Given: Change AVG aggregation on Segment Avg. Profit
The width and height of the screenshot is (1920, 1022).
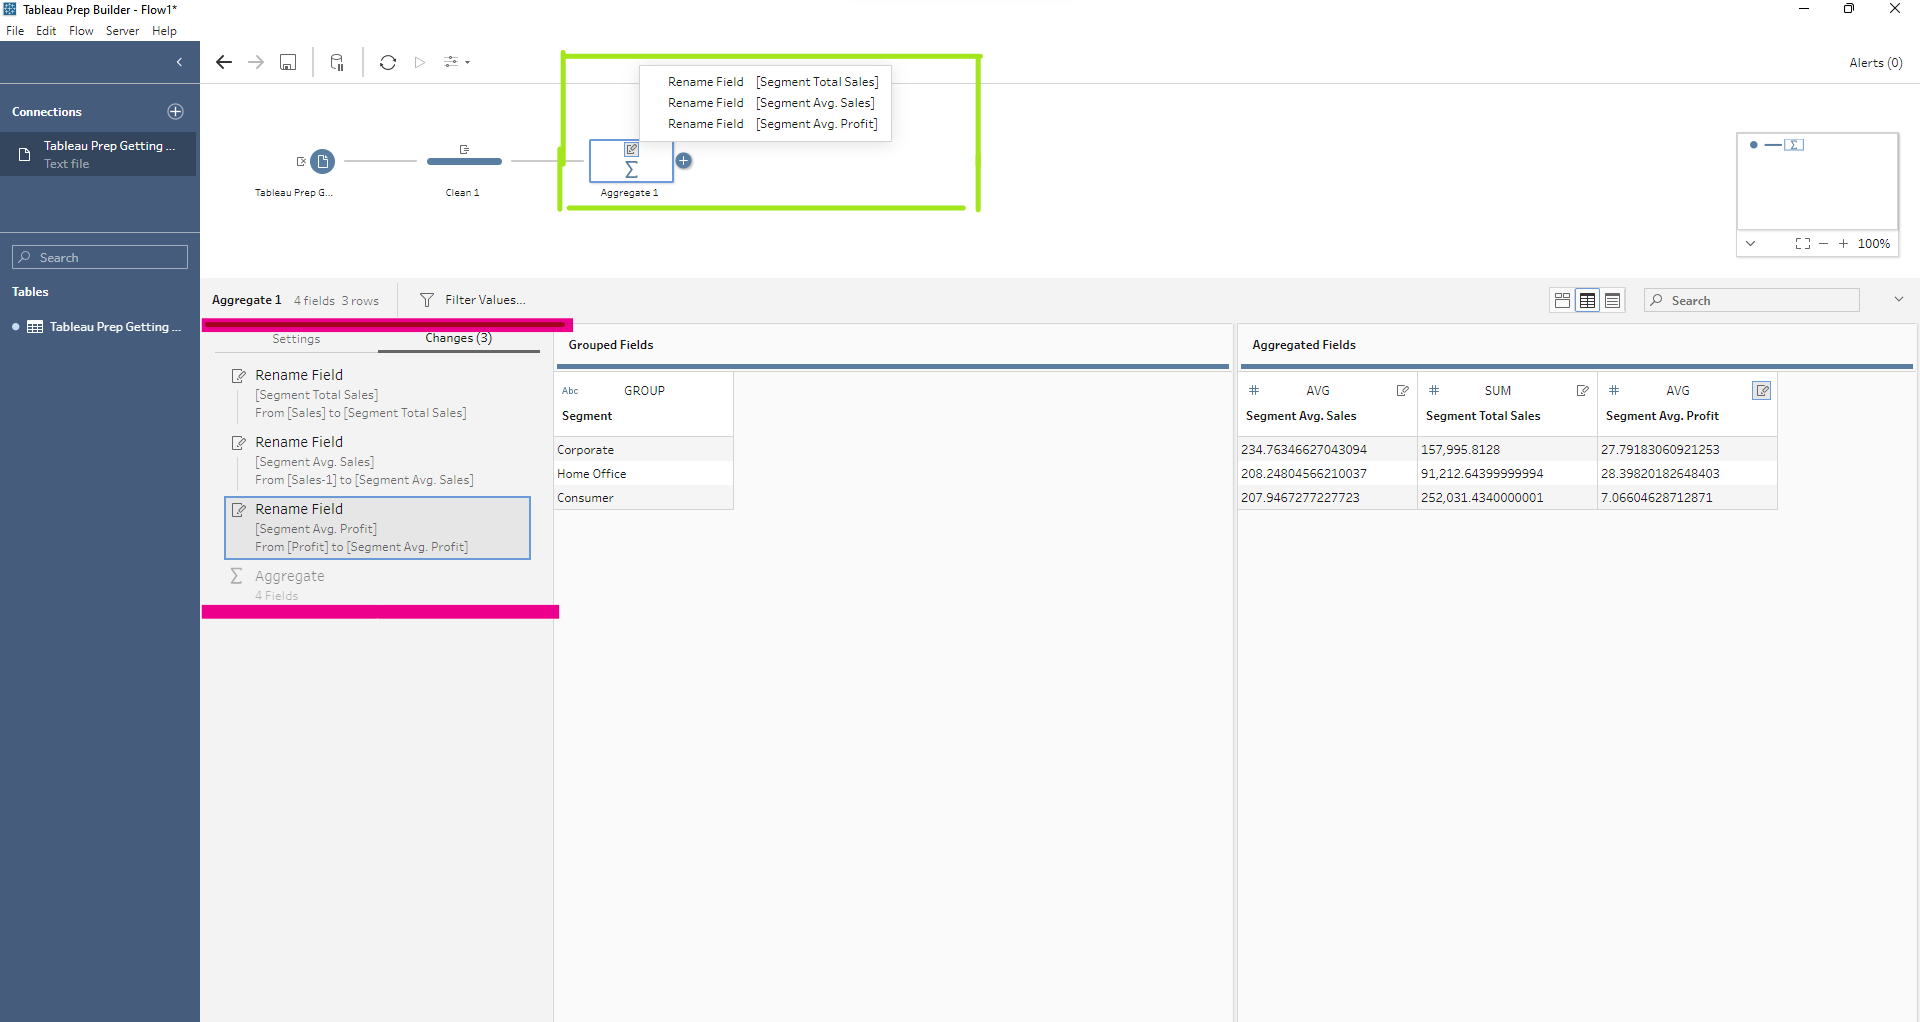Looking at the screenshot, I should 1678,391.
